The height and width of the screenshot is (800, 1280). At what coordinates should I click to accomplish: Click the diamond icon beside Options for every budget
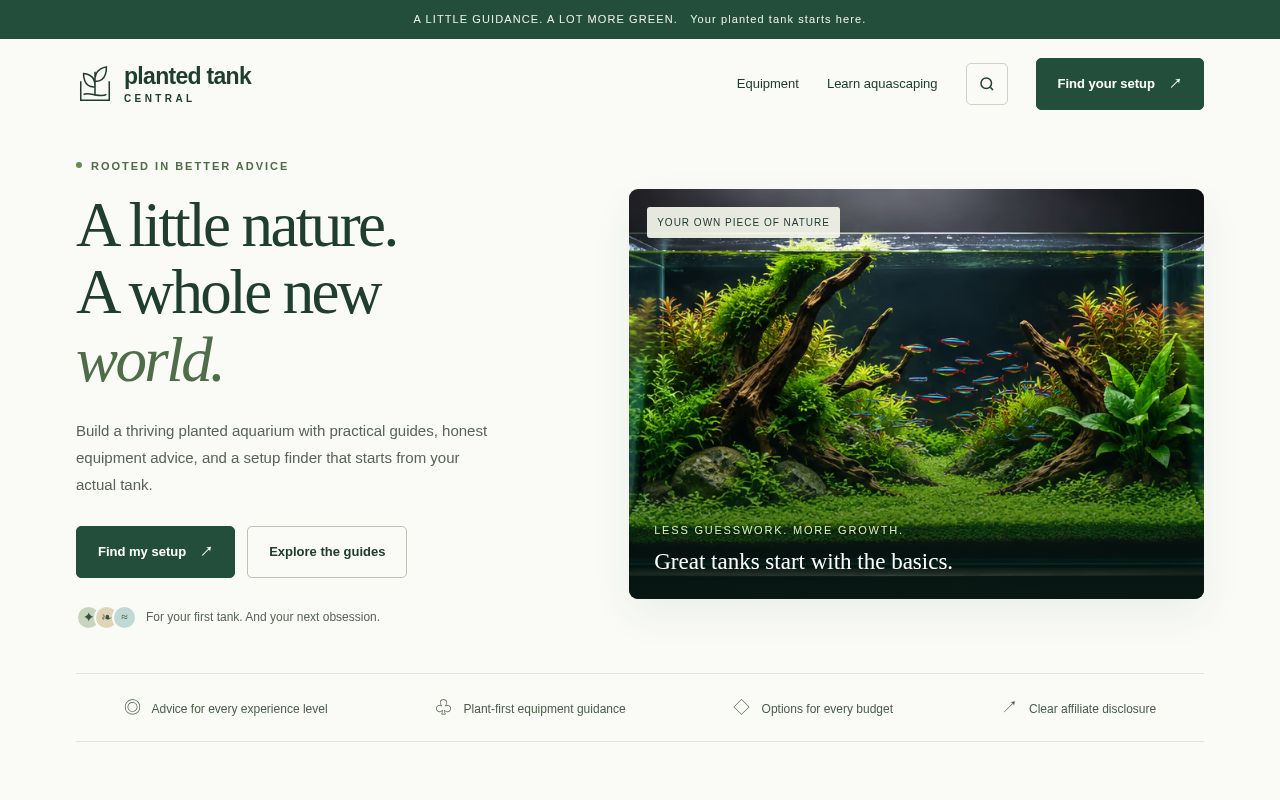pyautogui.click(x=742, y=707)
